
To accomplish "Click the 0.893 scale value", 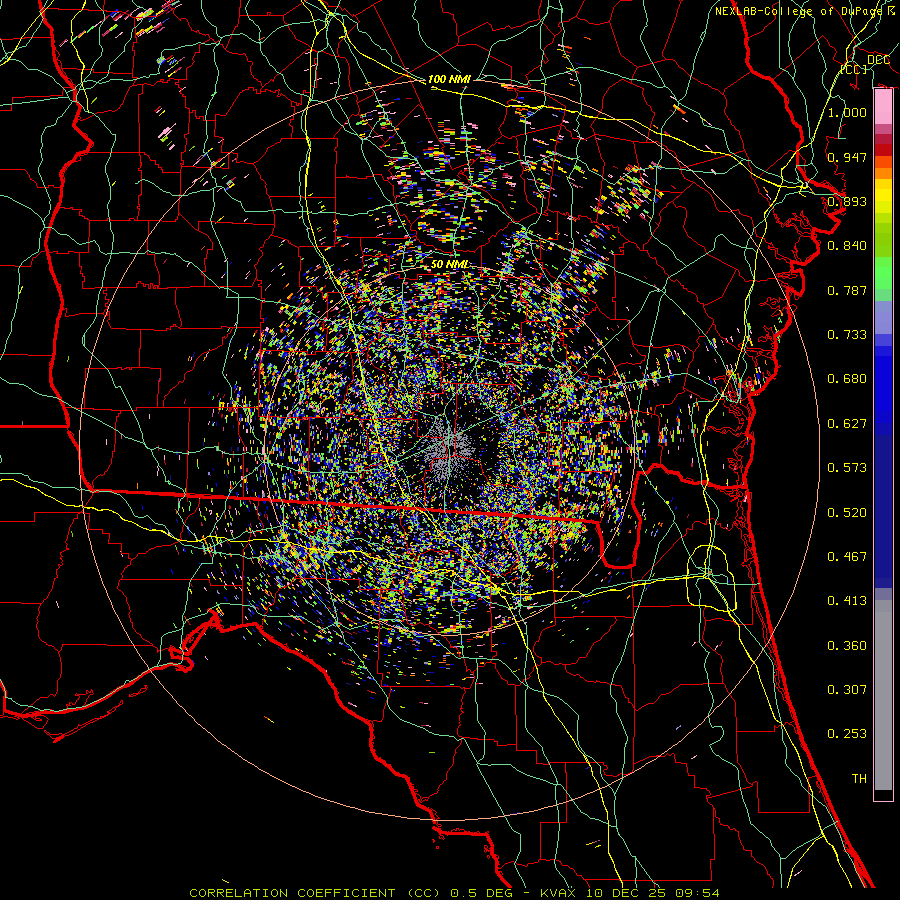I will tap(847, 201).
